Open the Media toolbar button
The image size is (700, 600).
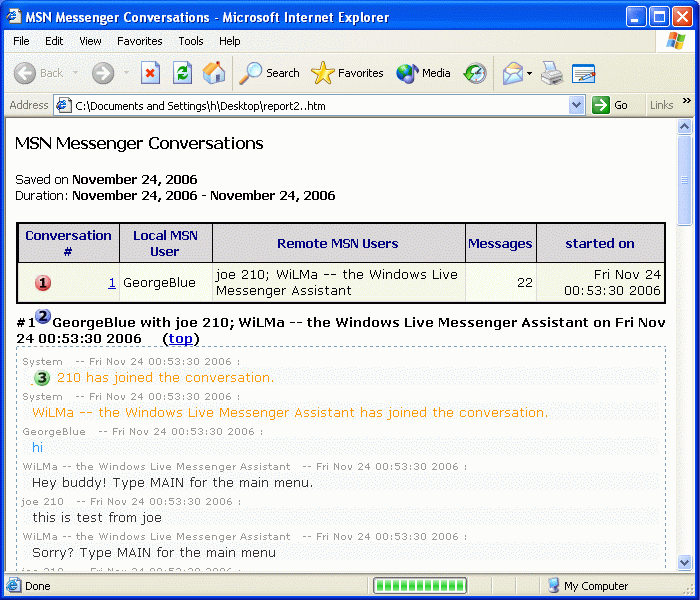pos(423,73)
